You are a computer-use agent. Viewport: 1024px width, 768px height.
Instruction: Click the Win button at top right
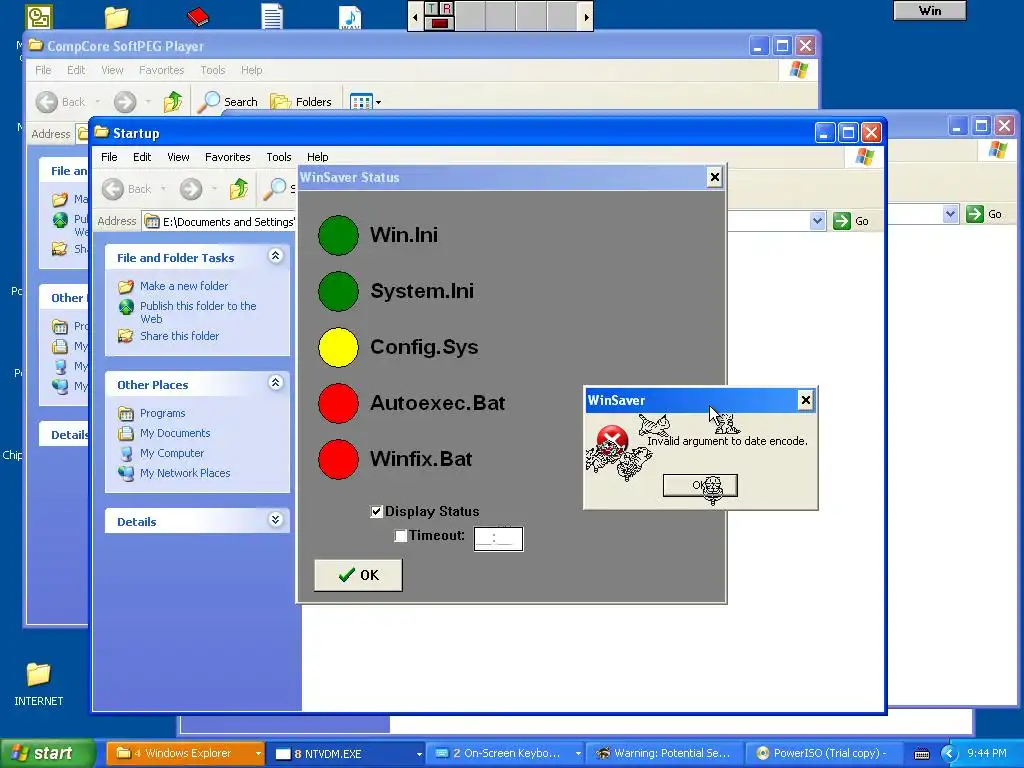pos(929,10)
